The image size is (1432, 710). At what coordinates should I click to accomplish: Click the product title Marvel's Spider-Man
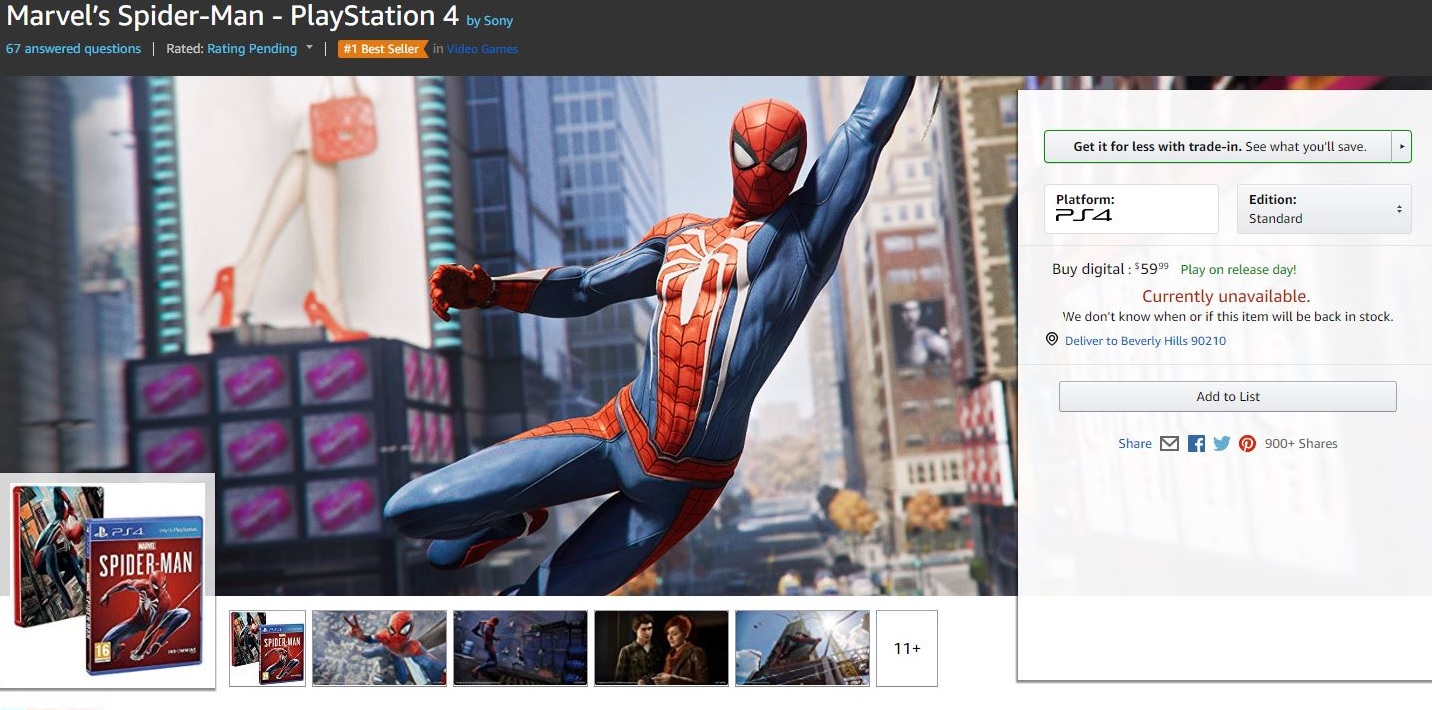(232, 17)
